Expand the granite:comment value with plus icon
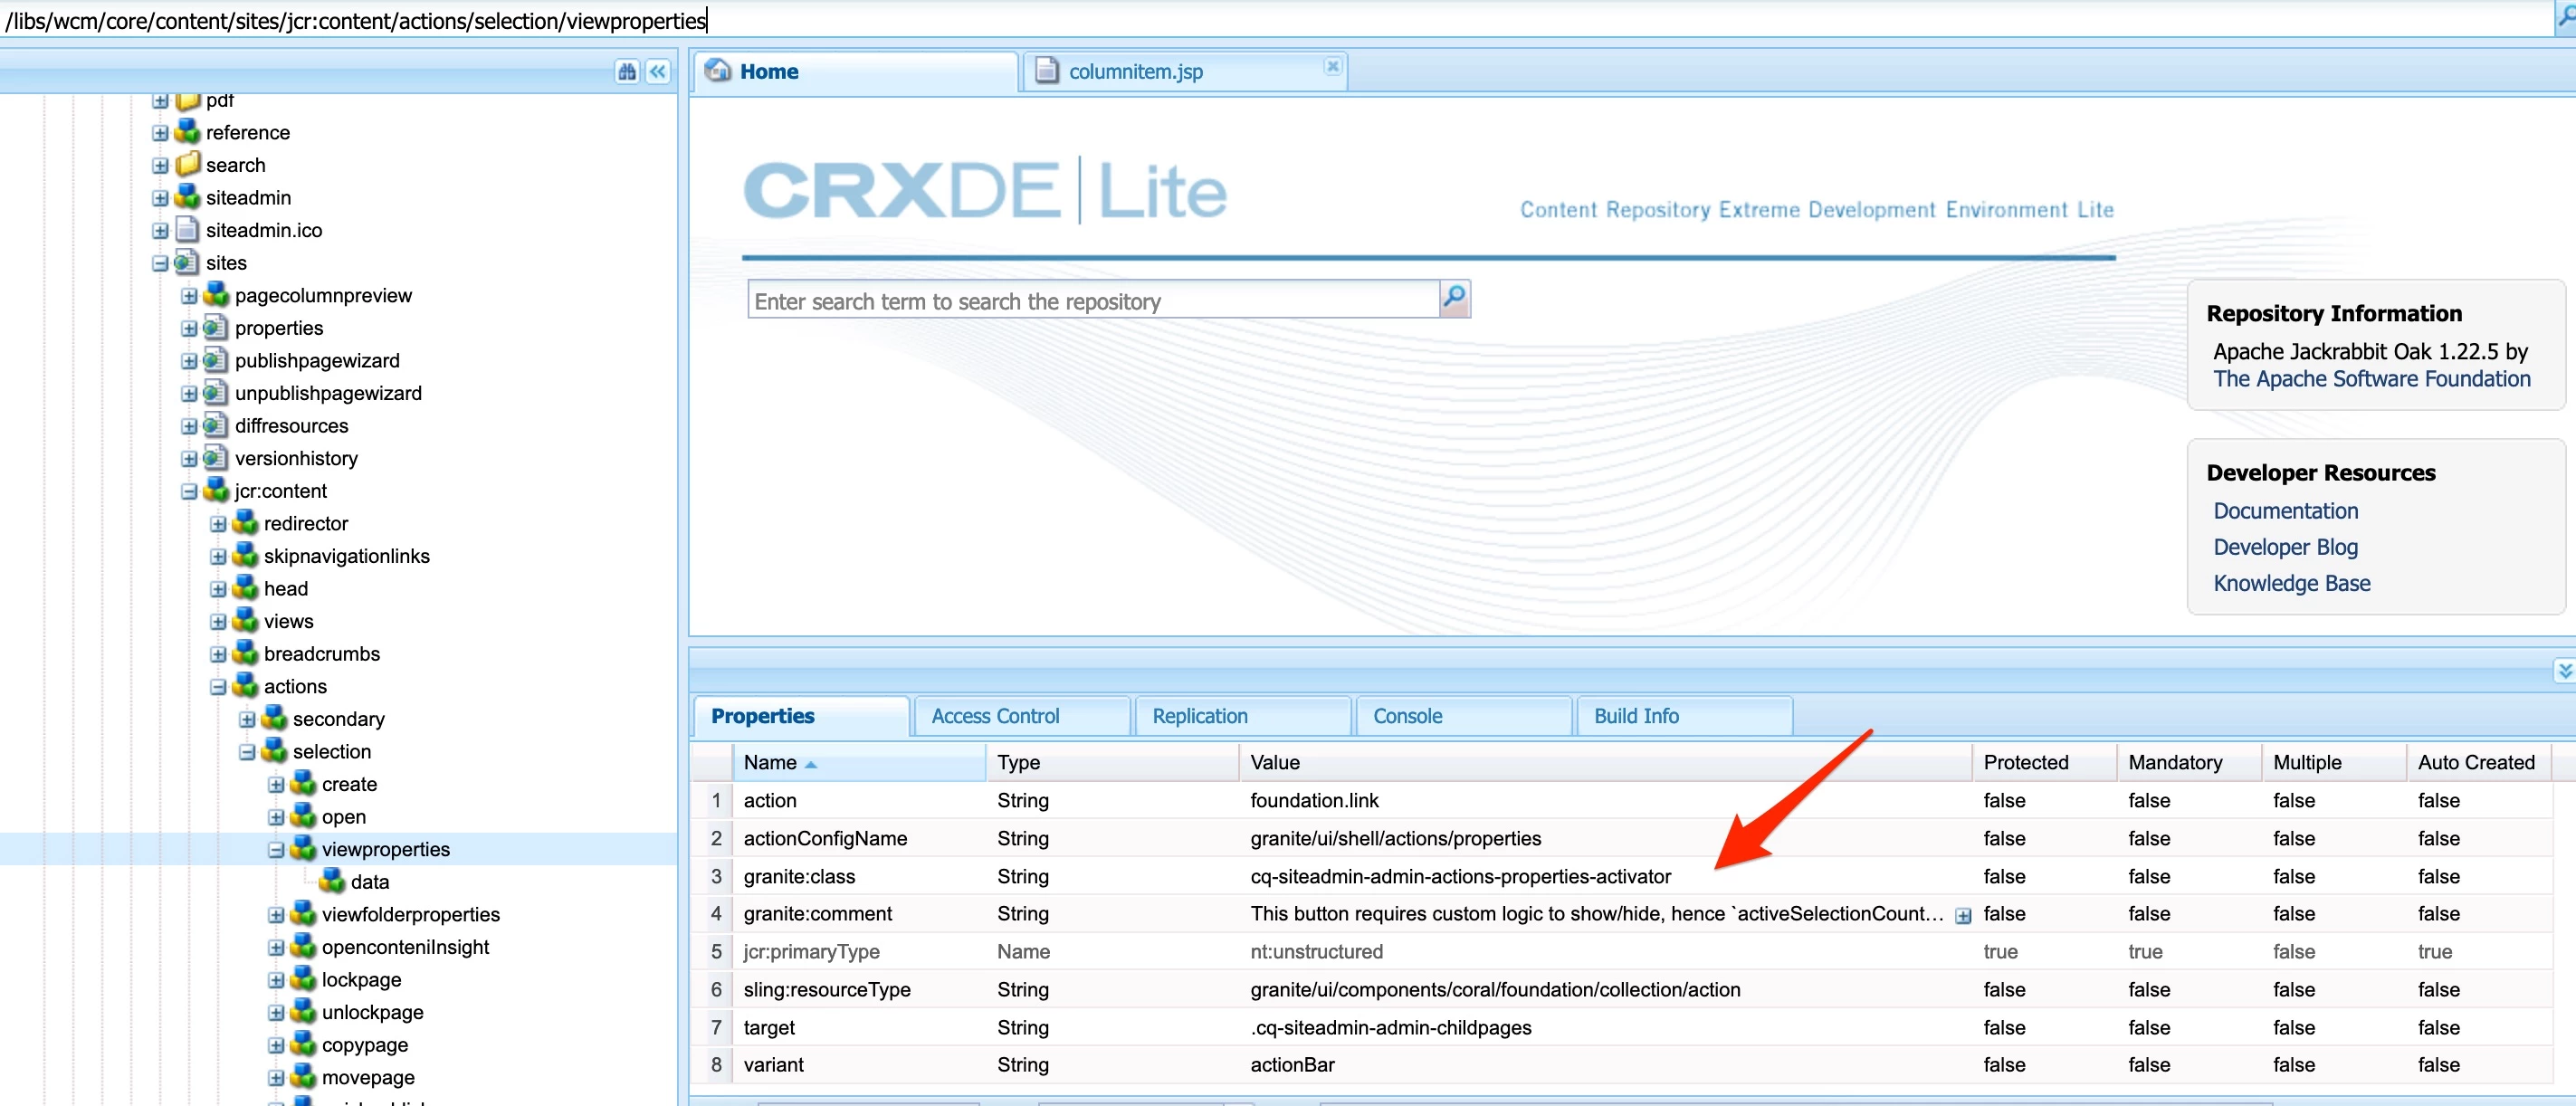This screenshot has width=2576, height=1106. tap(1963, 915)
